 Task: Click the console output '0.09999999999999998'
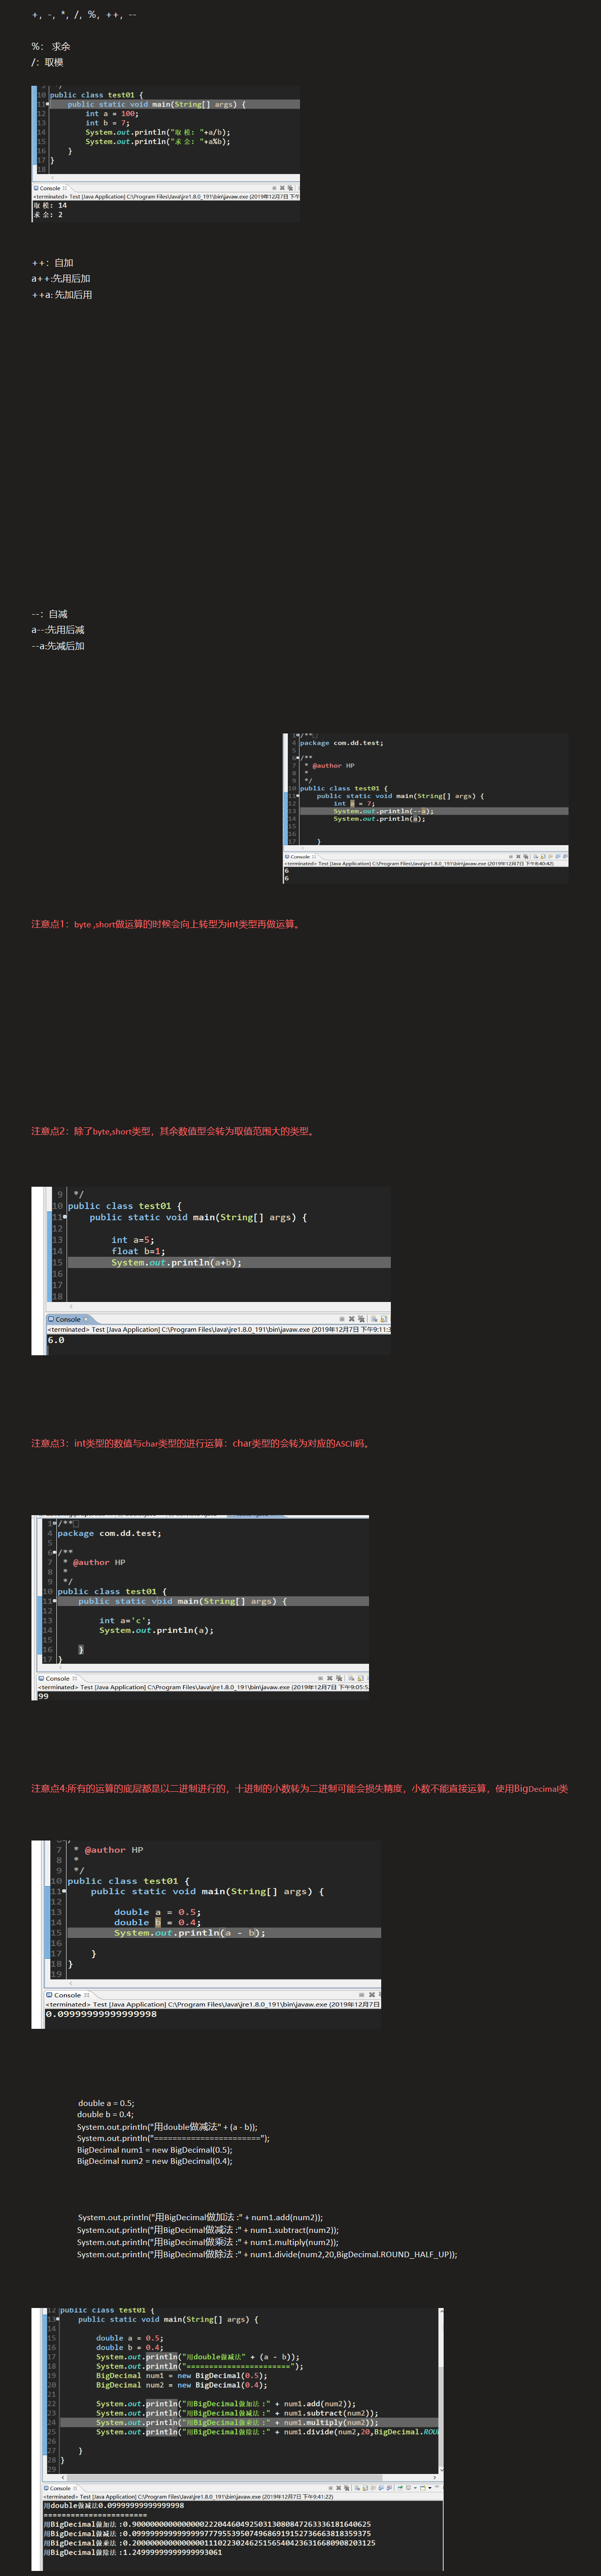click(x=101, y=2014)
